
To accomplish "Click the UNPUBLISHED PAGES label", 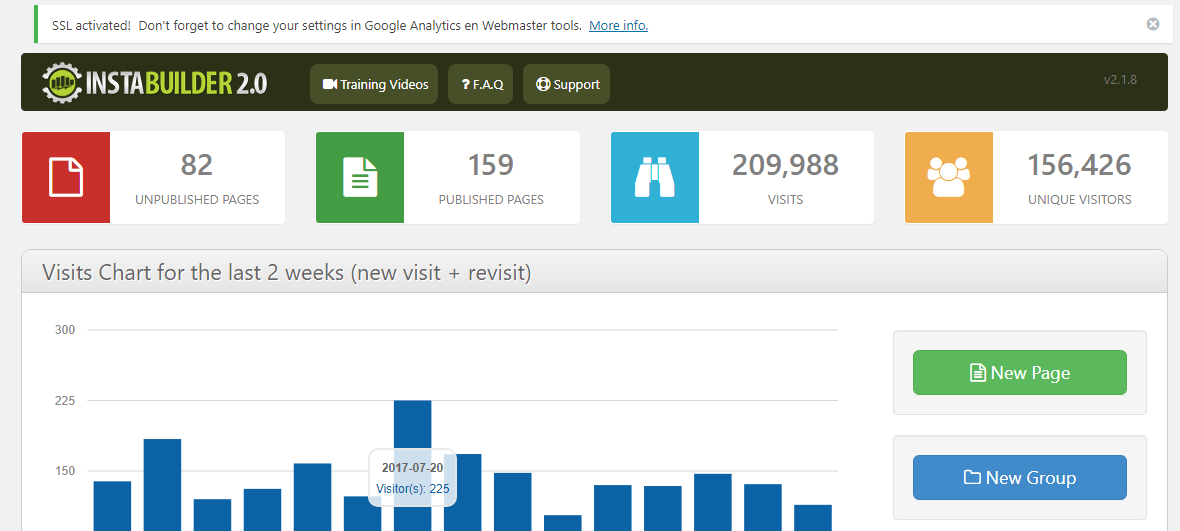I will (x=197, y=200).
